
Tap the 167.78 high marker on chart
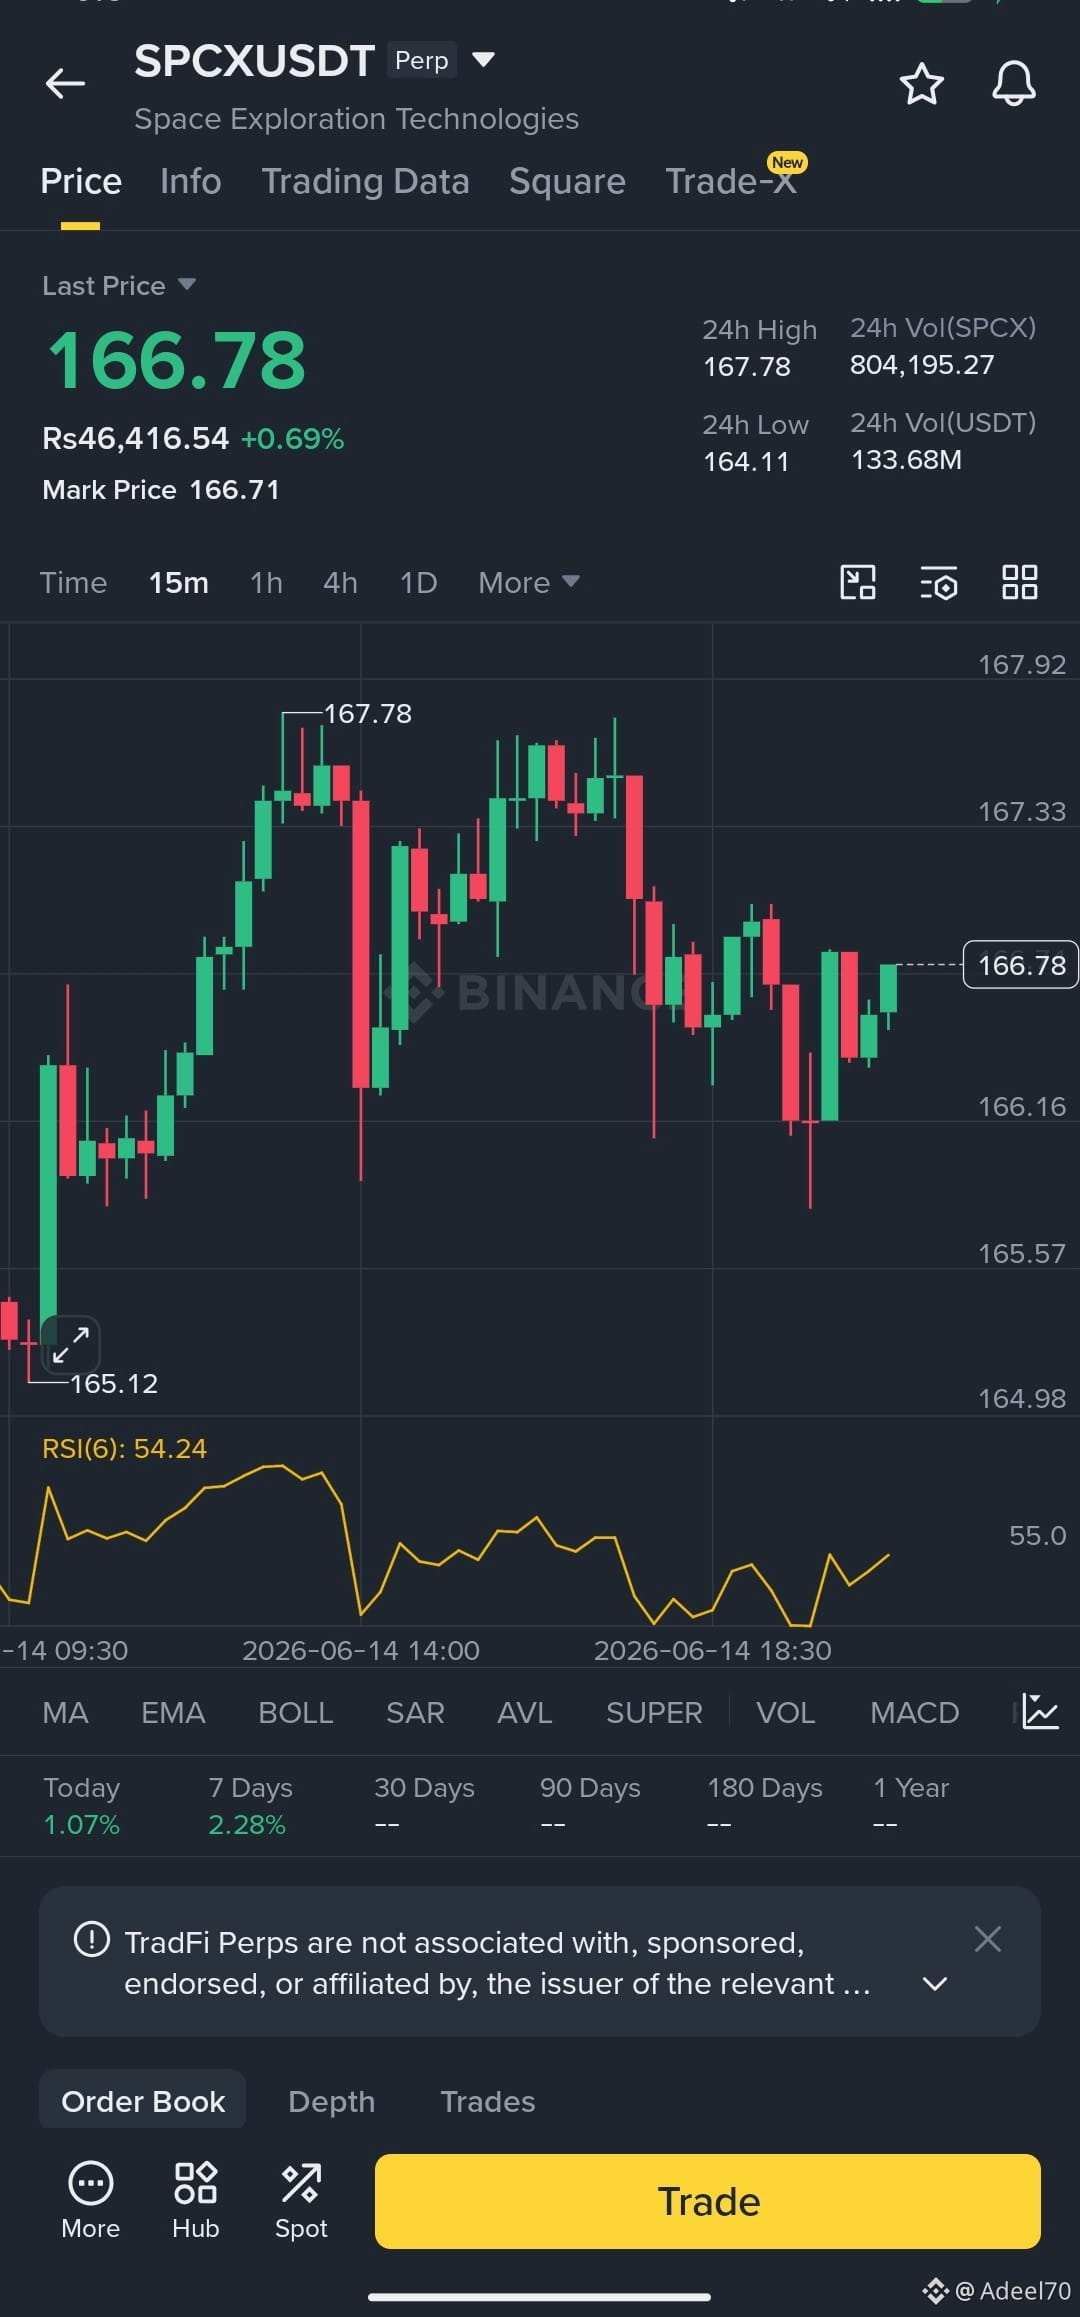367,713
